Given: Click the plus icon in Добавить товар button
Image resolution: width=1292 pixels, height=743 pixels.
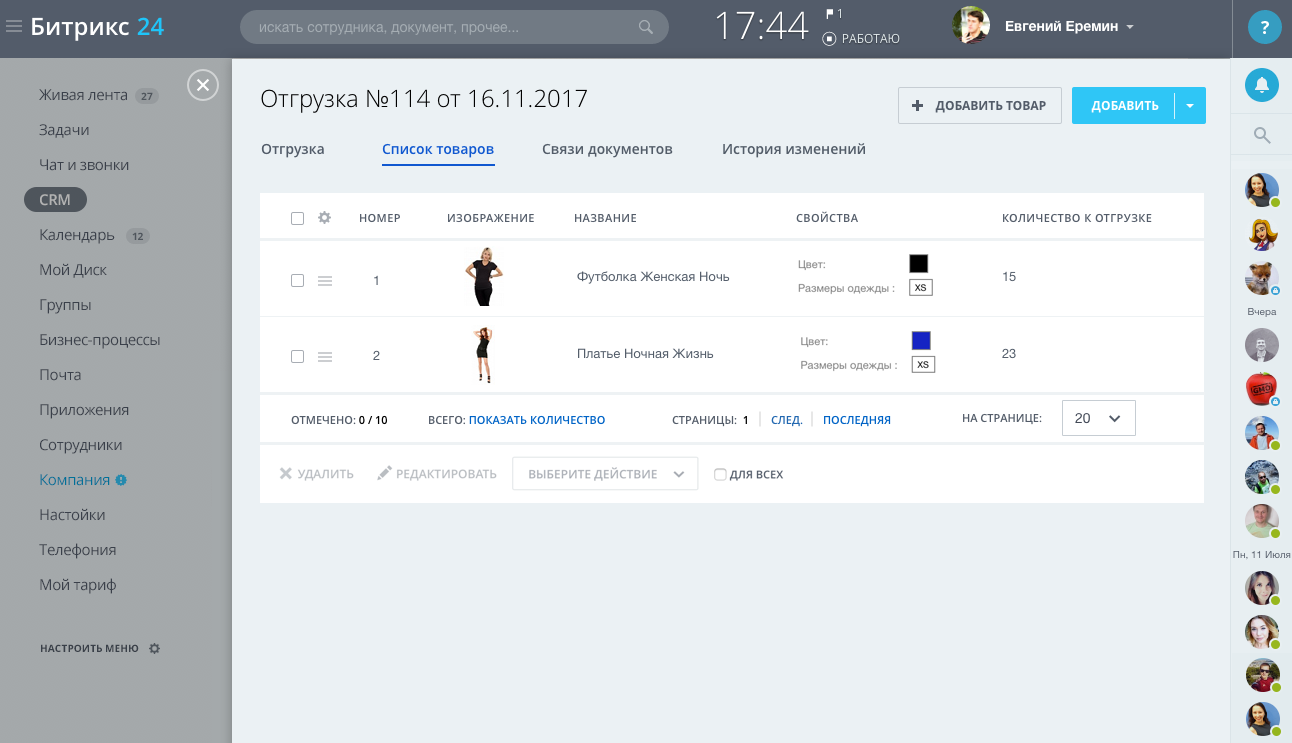Looking at the screenshot, I should tap(918, 105).
